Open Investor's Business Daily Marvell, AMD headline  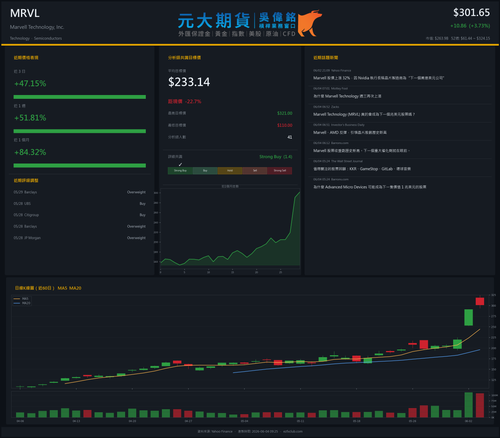[350, 133]
